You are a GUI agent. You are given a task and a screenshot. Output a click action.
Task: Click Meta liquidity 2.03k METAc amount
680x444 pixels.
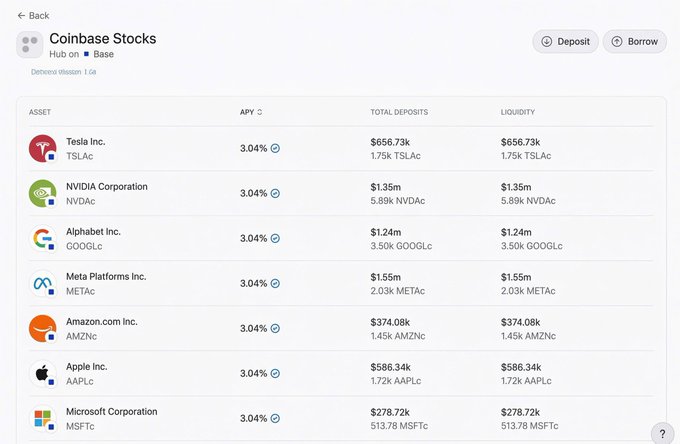(528, 291)
